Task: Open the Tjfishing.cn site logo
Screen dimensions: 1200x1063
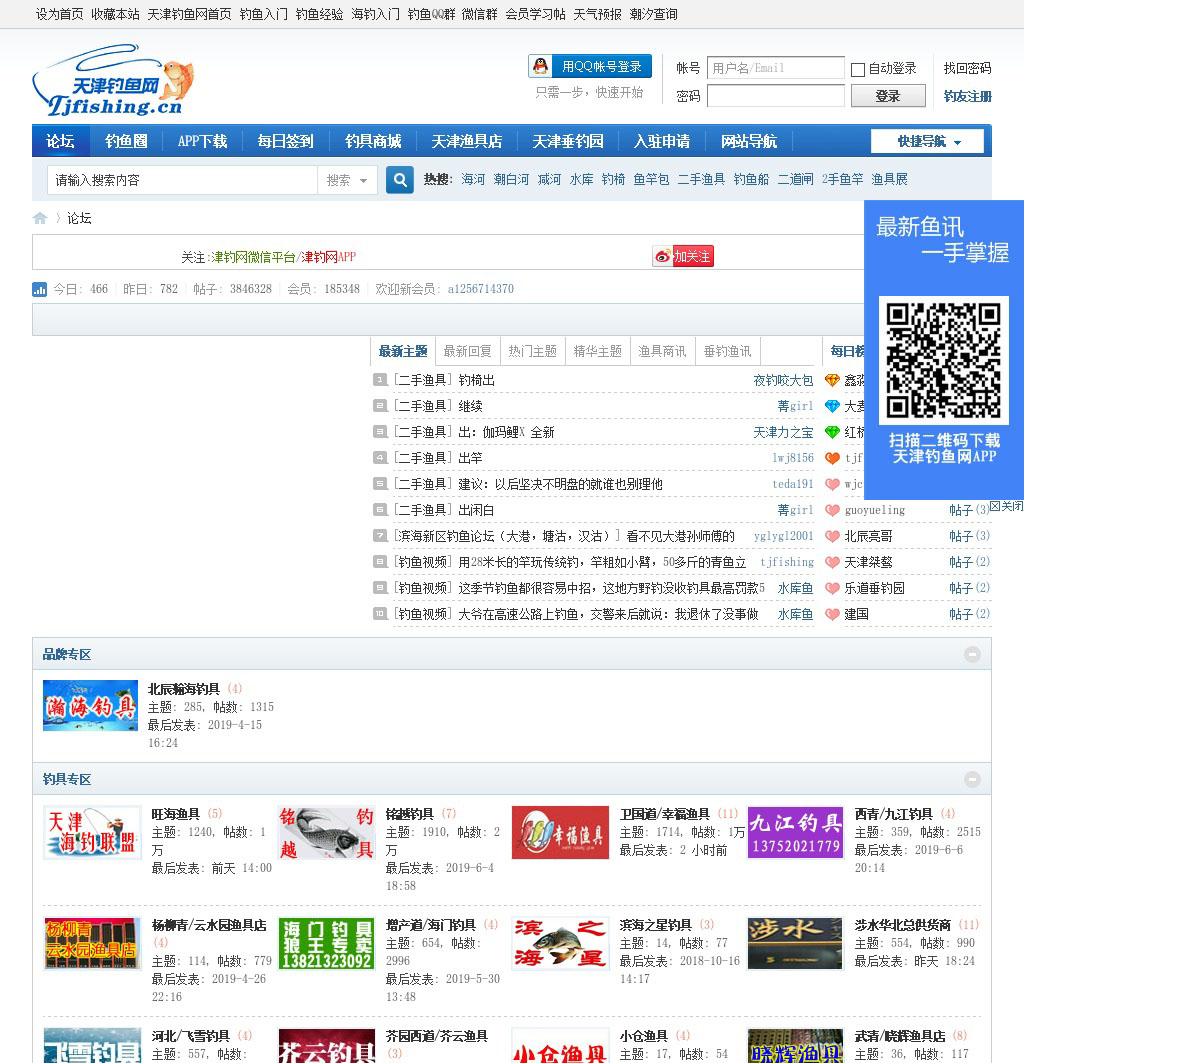Action: pyautogui.click(x=112, y=81)
